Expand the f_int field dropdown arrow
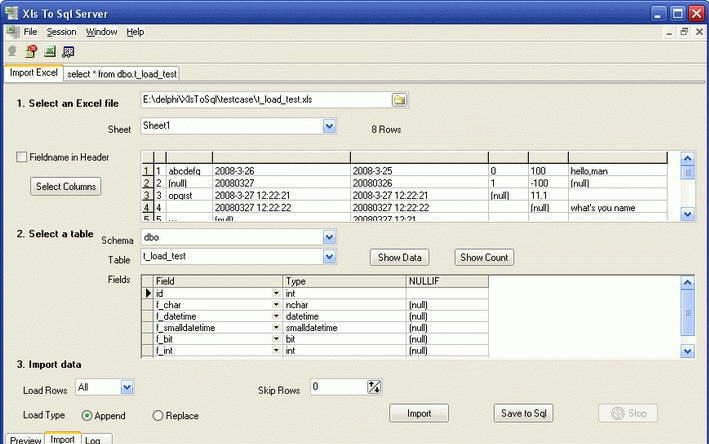 click(x=276, y=350)
